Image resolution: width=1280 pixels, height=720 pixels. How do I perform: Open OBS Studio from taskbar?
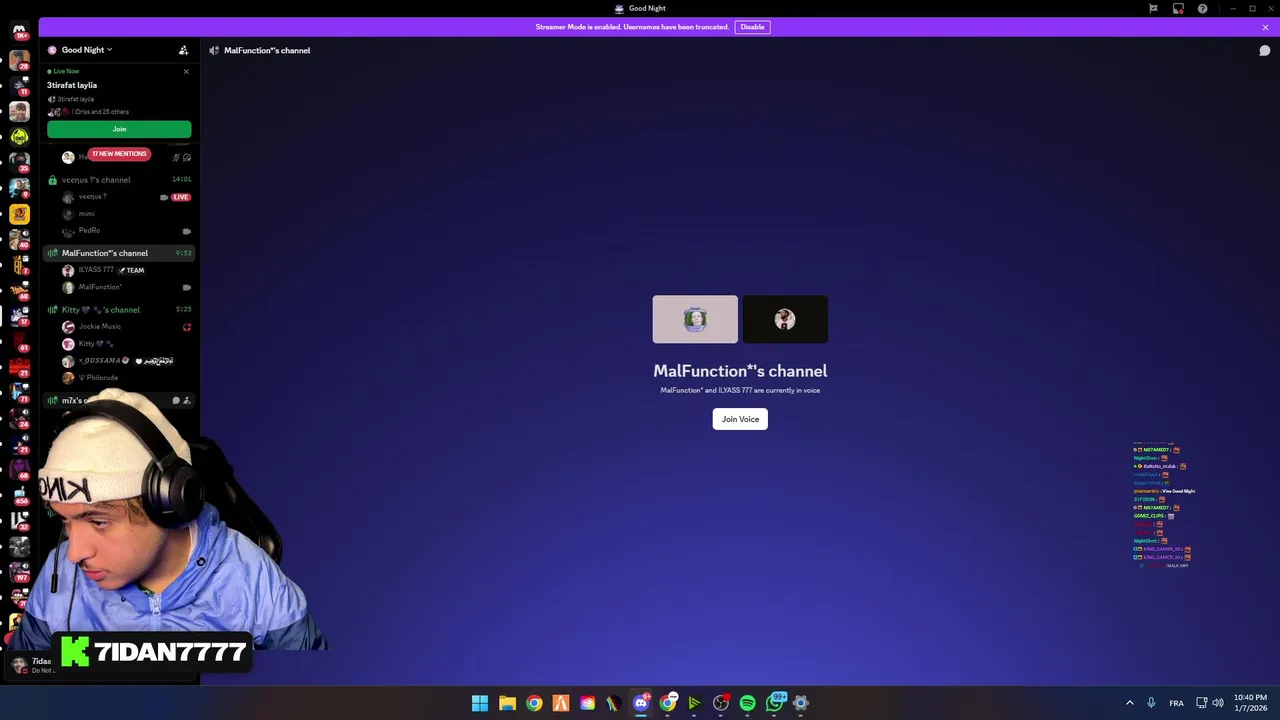pos(721,703)
